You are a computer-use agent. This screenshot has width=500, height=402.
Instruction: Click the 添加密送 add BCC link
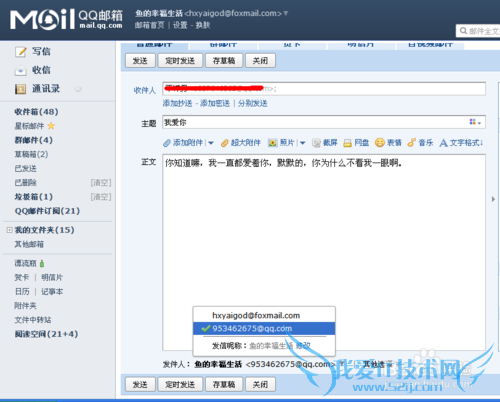[x=215, y=103]
